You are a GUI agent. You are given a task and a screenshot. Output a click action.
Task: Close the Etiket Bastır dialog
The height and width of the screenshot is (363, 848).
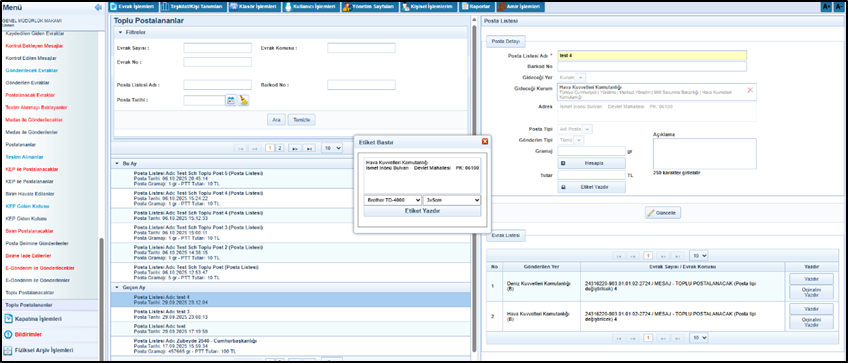click(485, 141)
